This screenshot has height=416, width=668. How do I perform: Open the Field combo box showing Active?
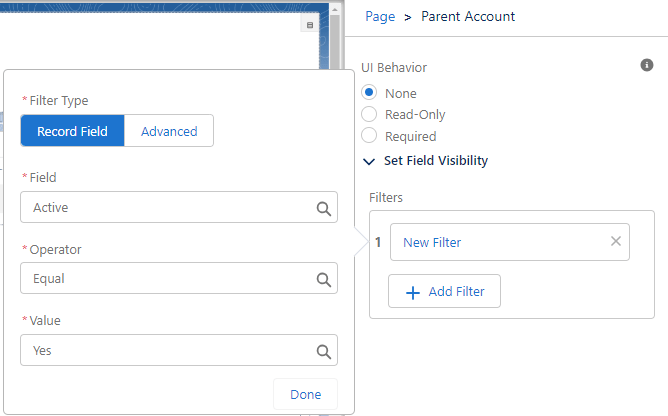pyautogui.click(x=165, y=208)
